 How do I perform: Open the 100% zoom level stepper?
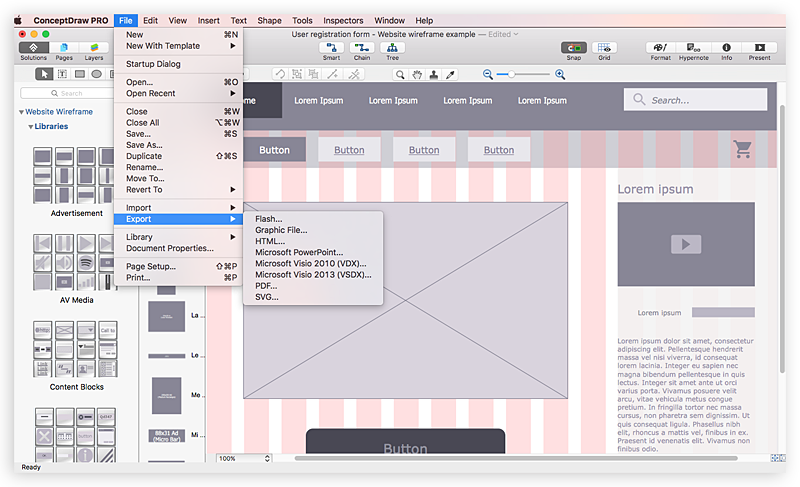pos(267,458)
